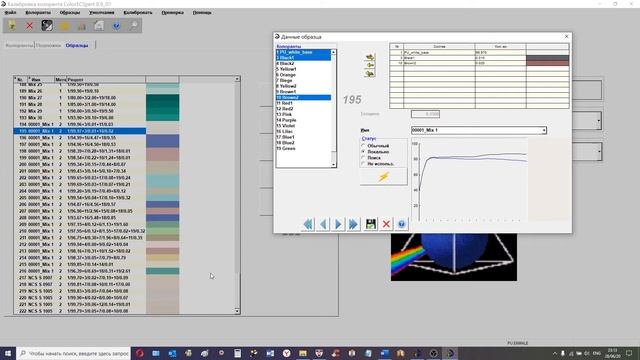Viewport: 640px width, 360px height.
Task: Select sample row 217 NCS S 0907
Action: point(80,278)
